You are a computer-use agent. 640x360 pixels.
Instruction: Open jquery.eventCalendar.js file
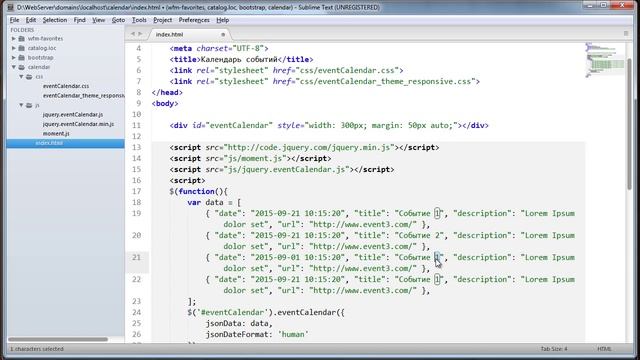pyautogui.click(x=73, y=115)
